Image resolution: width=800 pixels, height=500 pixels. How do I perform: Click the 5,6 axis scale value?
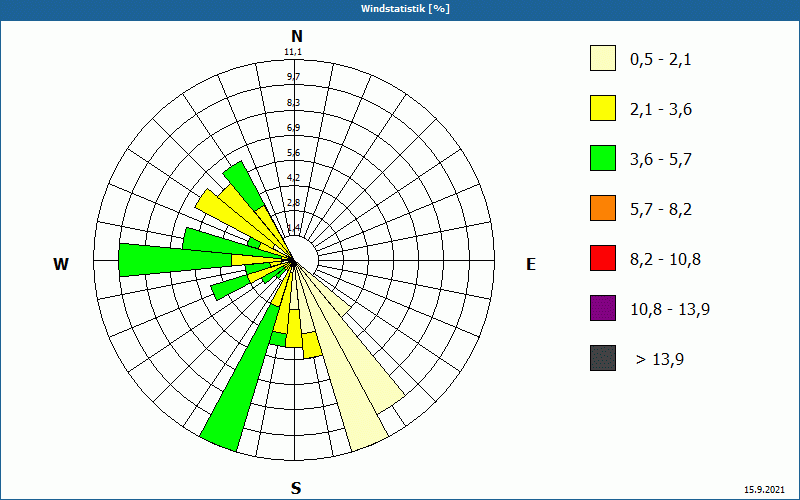[293, 153]
